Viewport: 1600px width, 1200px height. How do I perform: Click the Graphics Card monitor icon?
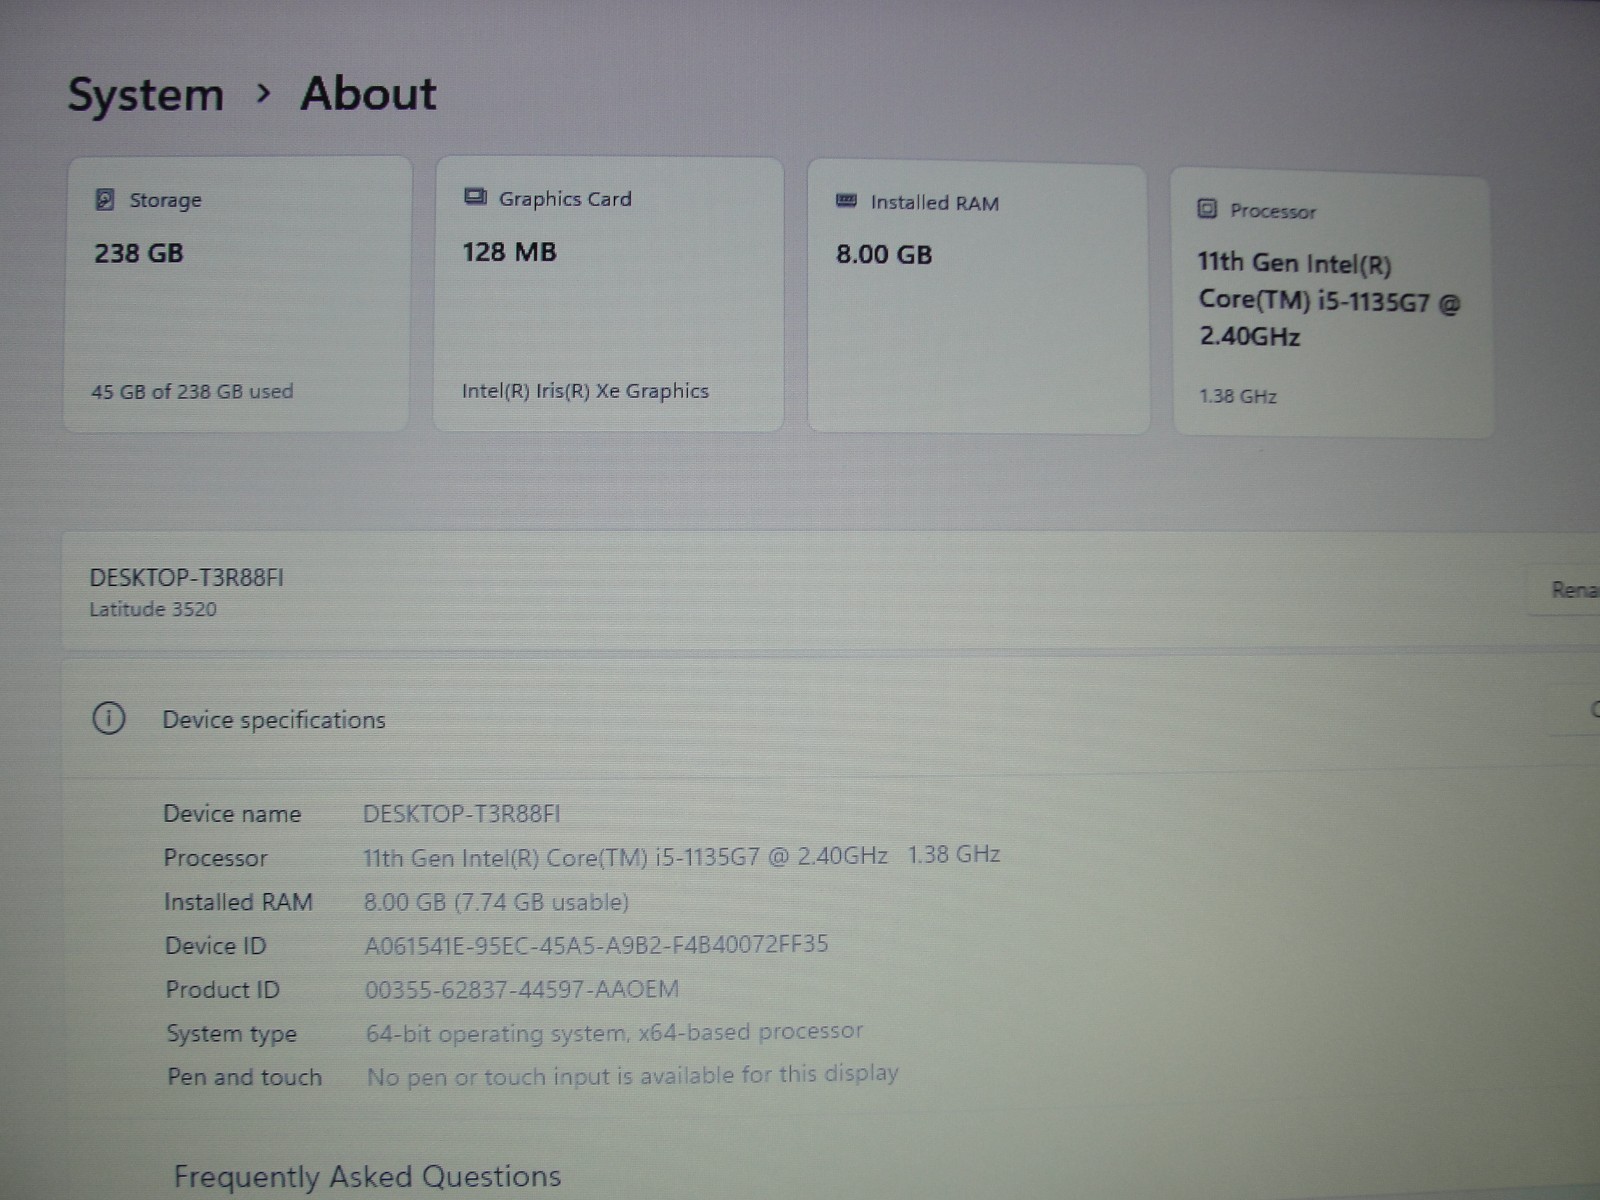[475, 197]
